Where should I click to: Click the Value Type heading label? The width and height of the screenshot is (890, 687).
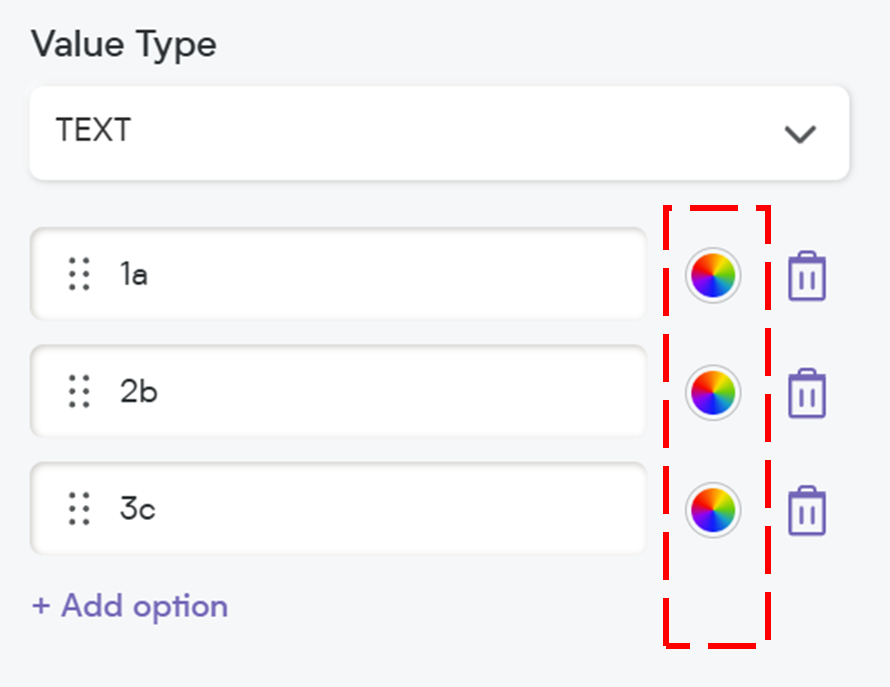pos(124,44)
